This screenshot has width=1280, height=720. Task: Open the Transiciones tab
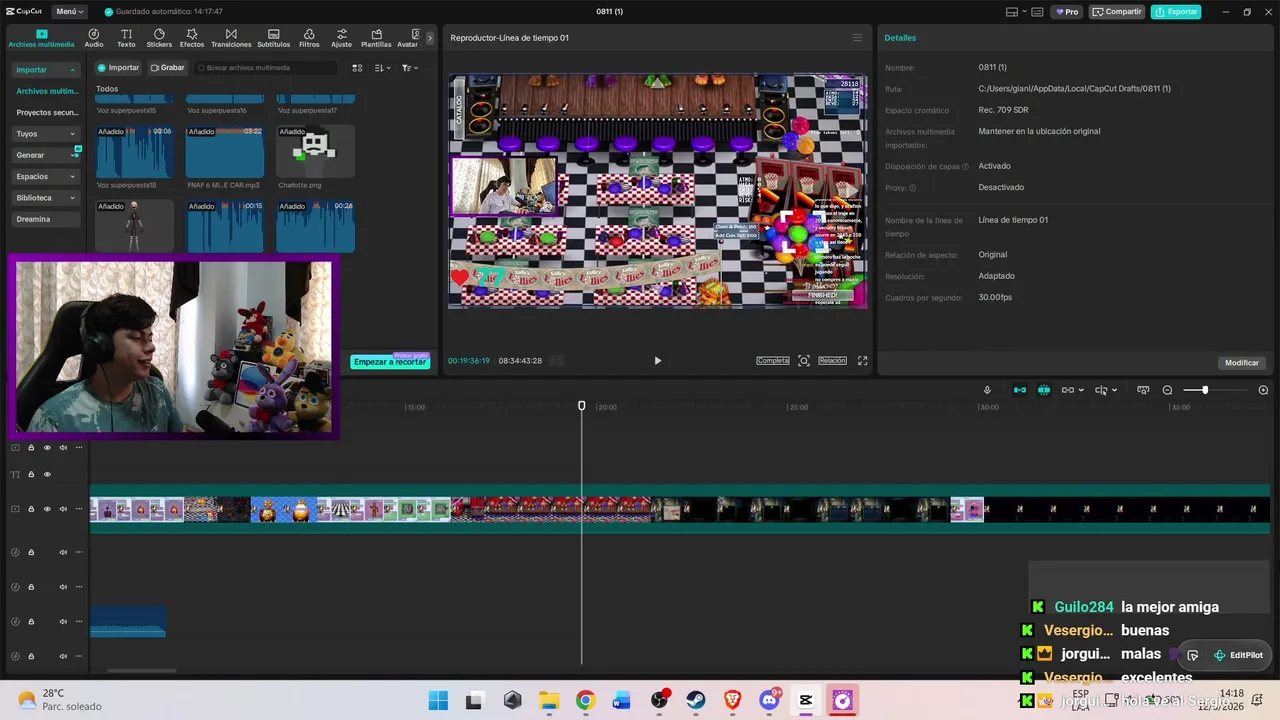(x=231, y=38)
